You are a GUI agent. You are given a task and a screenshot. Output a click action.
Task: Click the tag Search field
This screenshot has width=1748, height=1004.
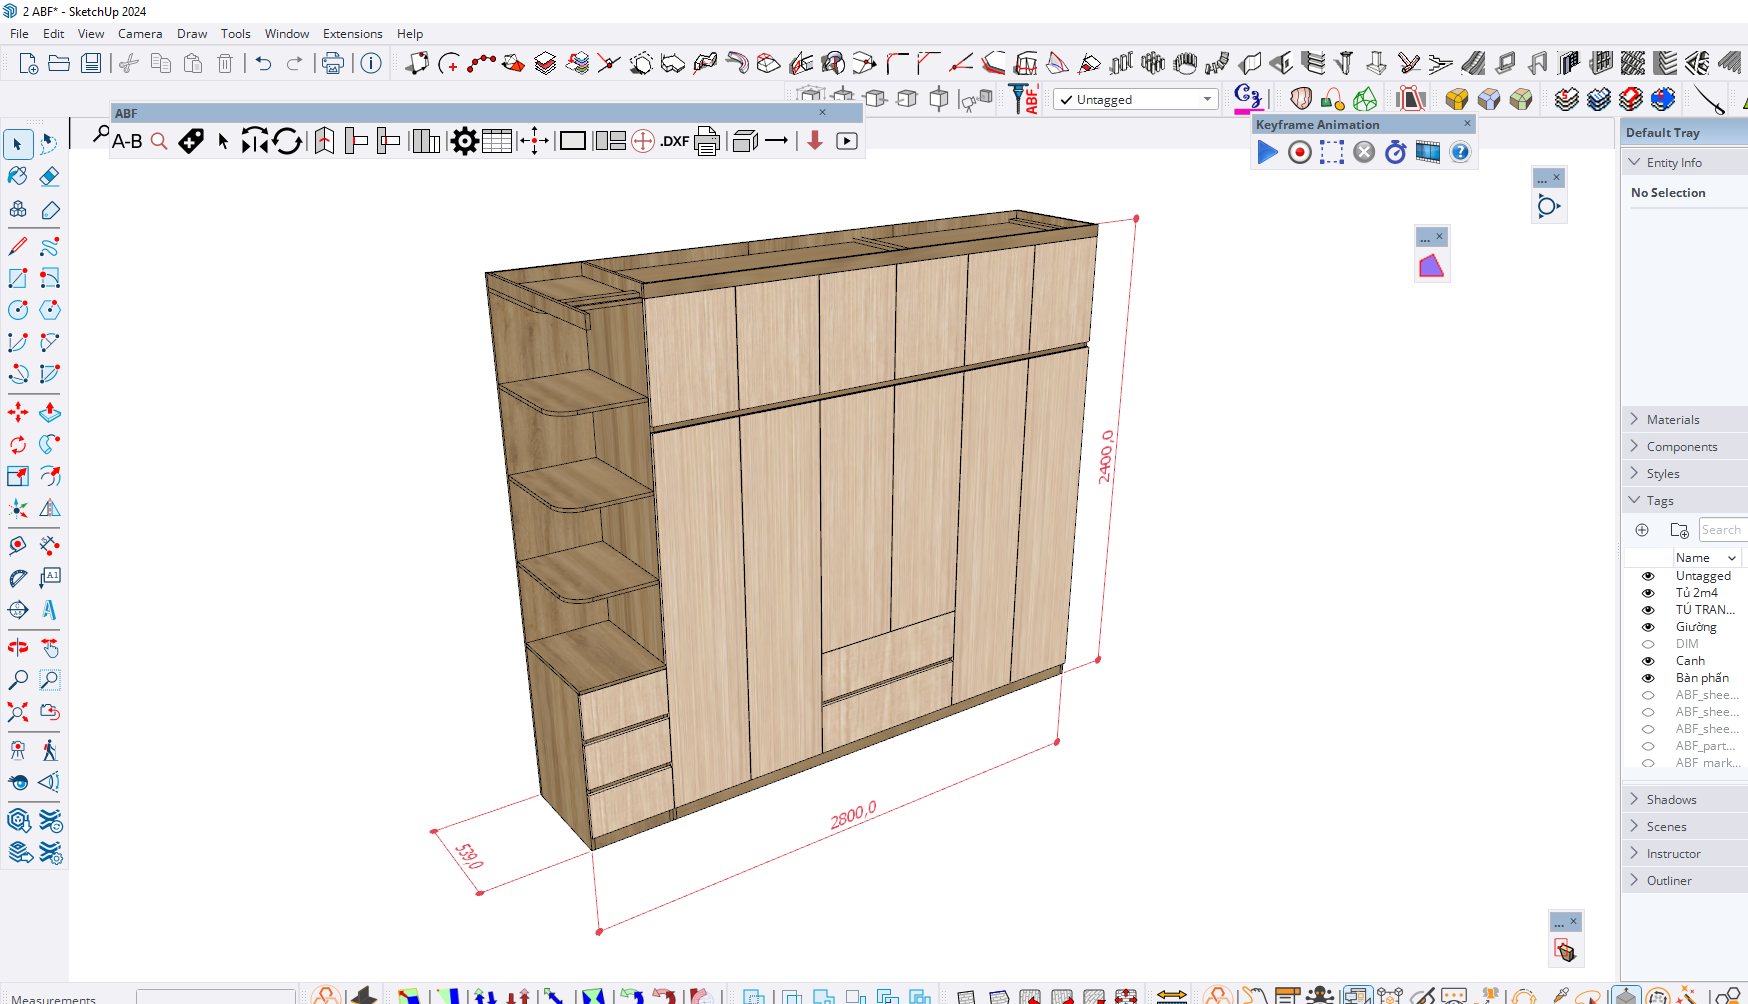point(1721,530)
